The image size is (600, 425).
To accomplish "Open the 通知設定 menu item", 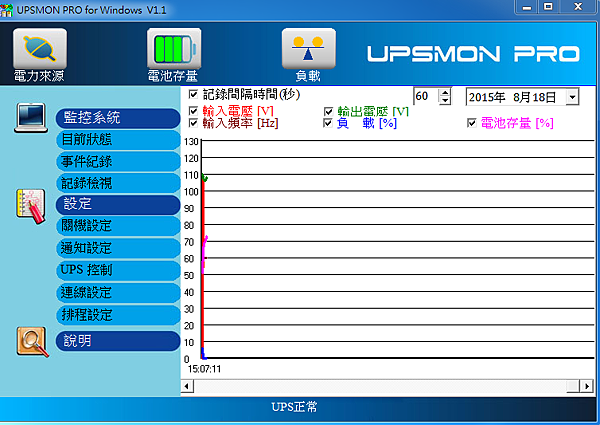I will 118,248.
